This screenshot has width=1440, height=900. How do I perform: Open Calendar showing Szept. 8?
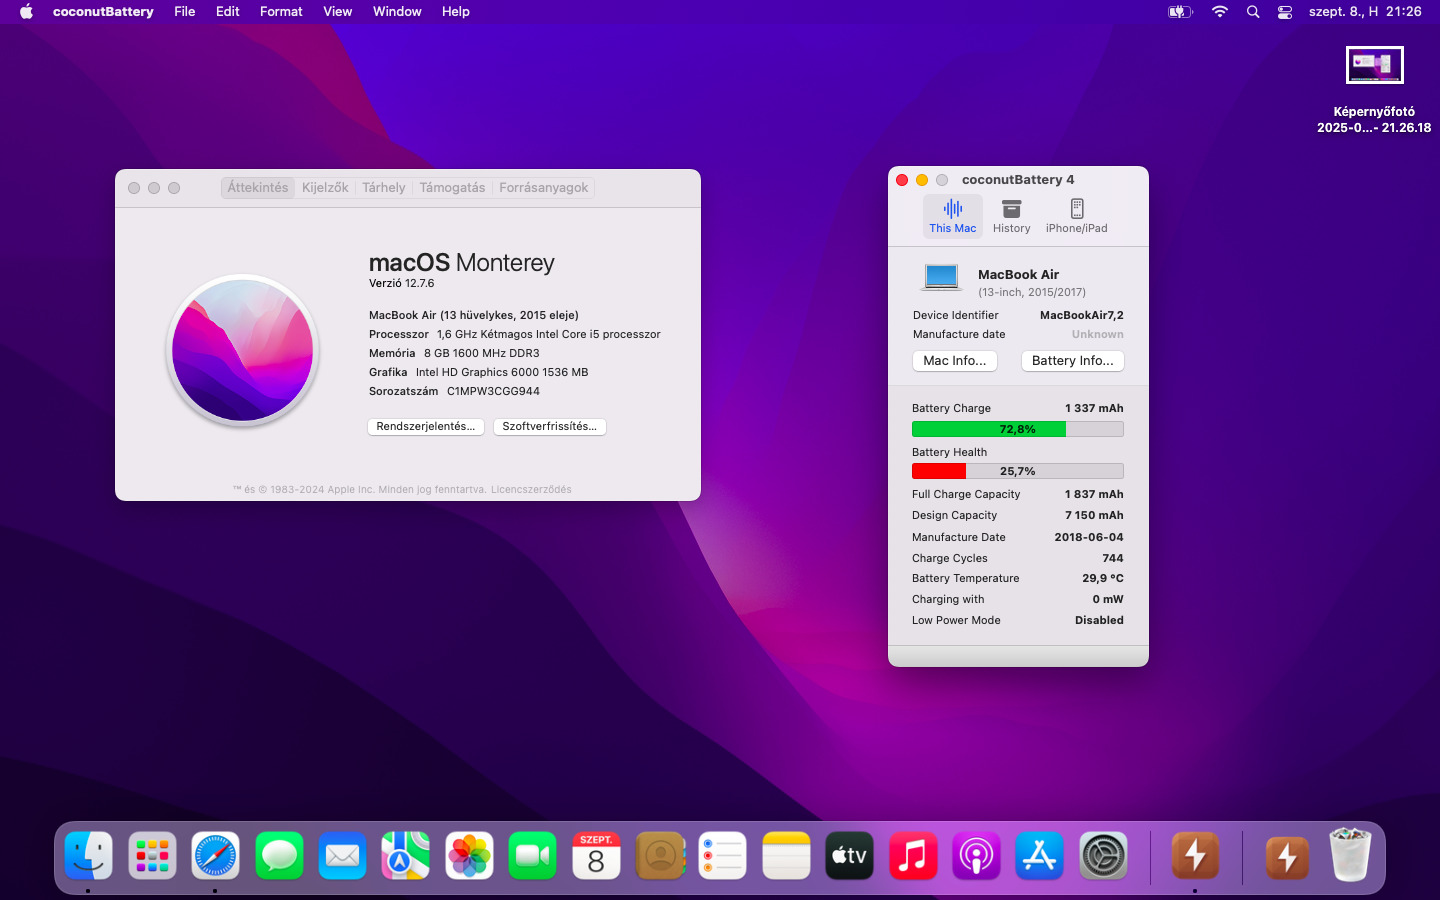point(596,856)
